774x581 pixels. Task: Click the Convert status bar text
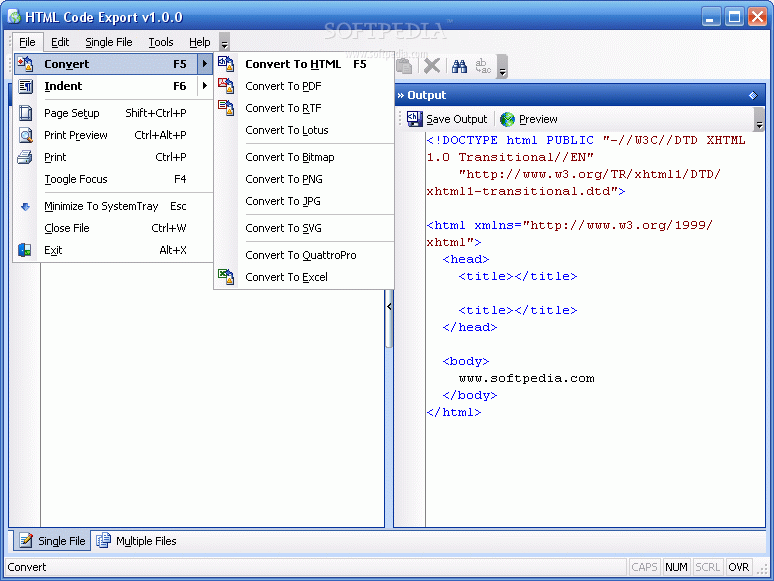(27, 567)
